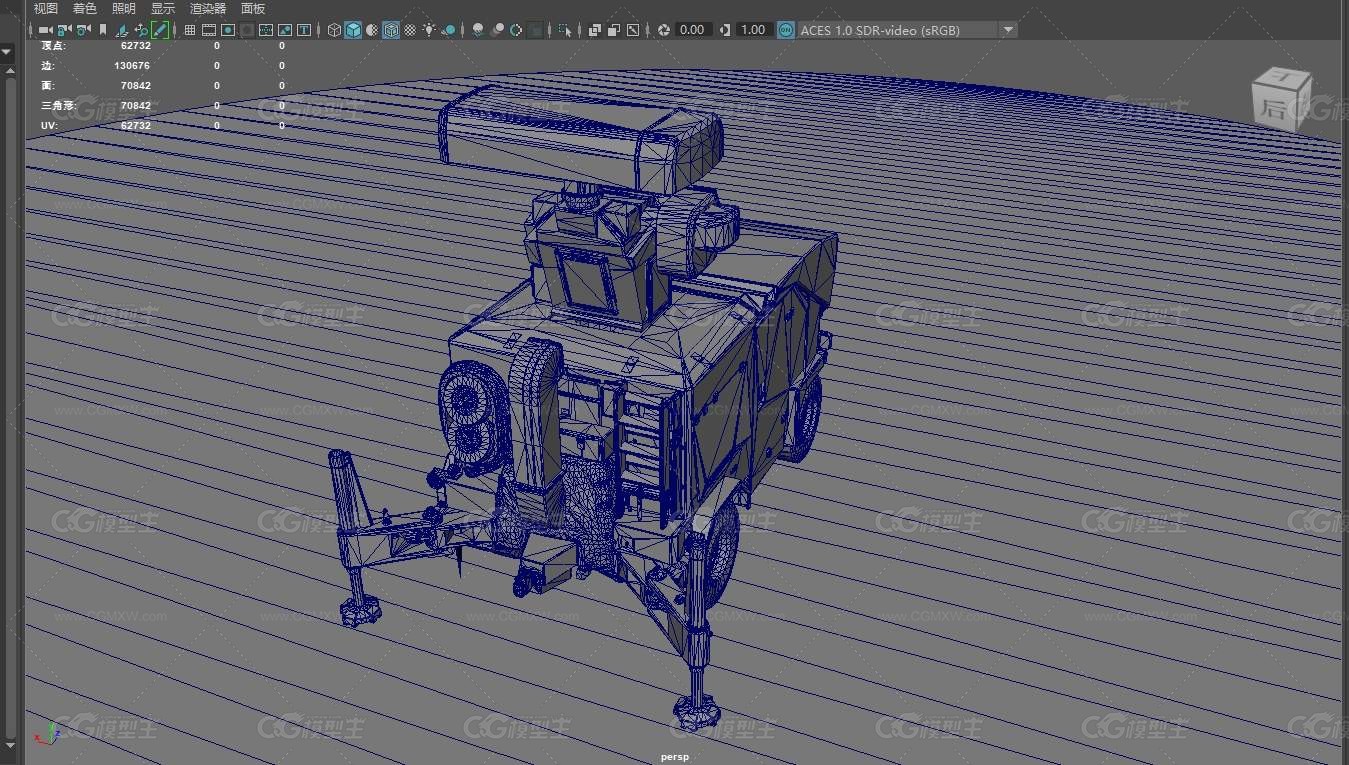The width and height of the screenshot is (1349, 765).
Task: Click the Depth of Field icon
Action: tap(535, 30)
